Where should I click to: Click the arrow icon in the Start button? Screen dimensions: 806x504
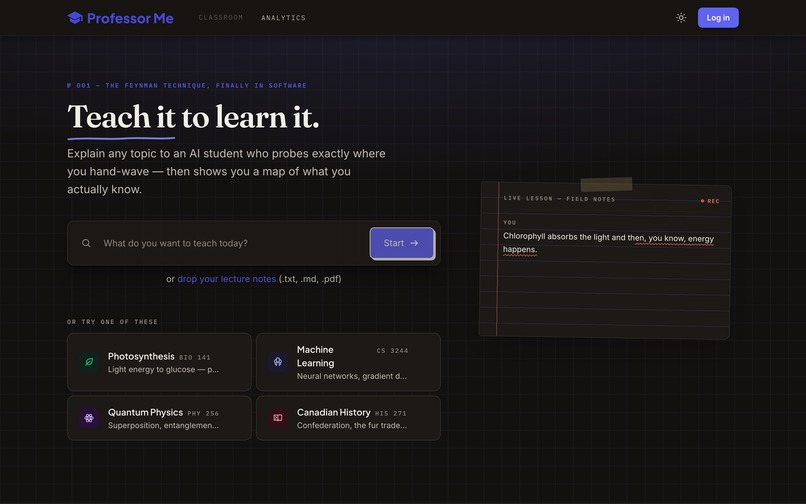point(414,243)
